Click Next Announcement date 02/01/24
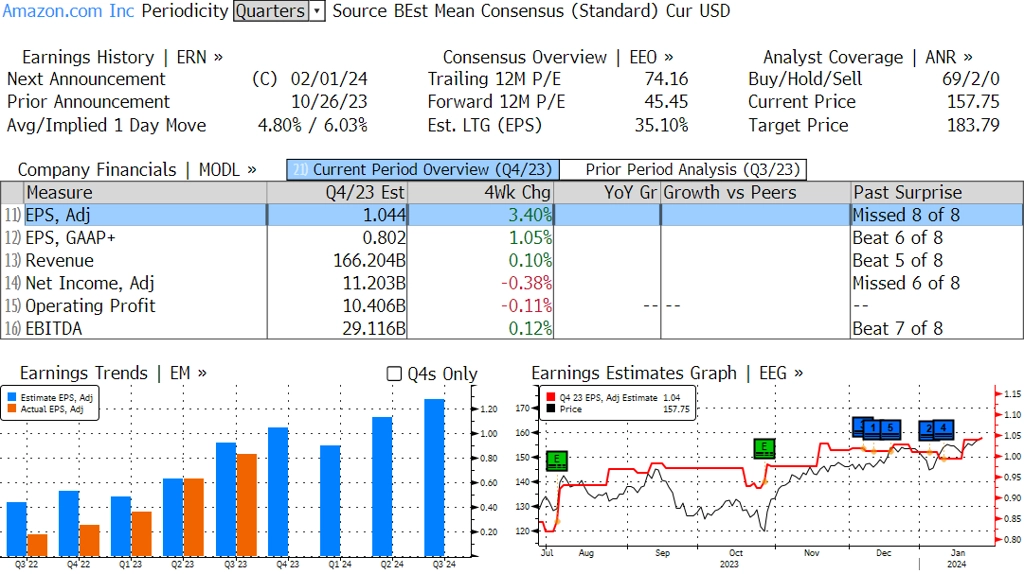 [x=329, y=79]
